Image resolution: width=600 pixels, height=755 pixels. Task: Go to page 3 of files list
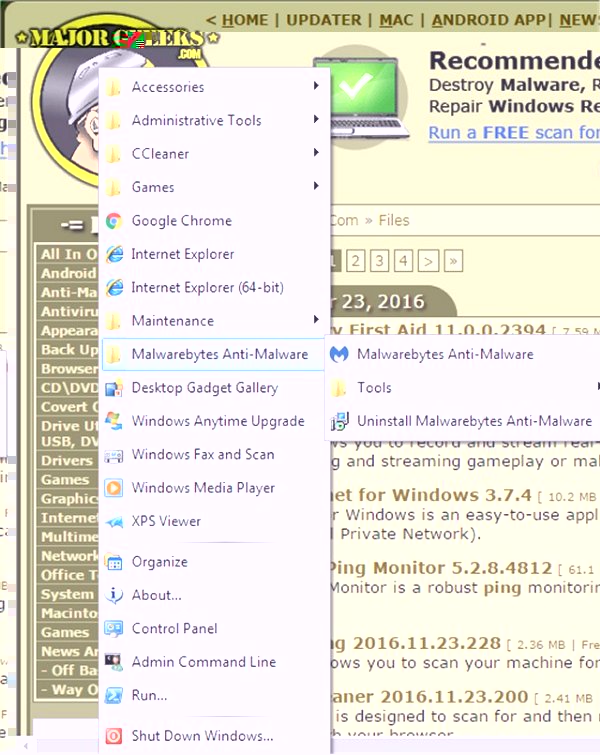379,261
